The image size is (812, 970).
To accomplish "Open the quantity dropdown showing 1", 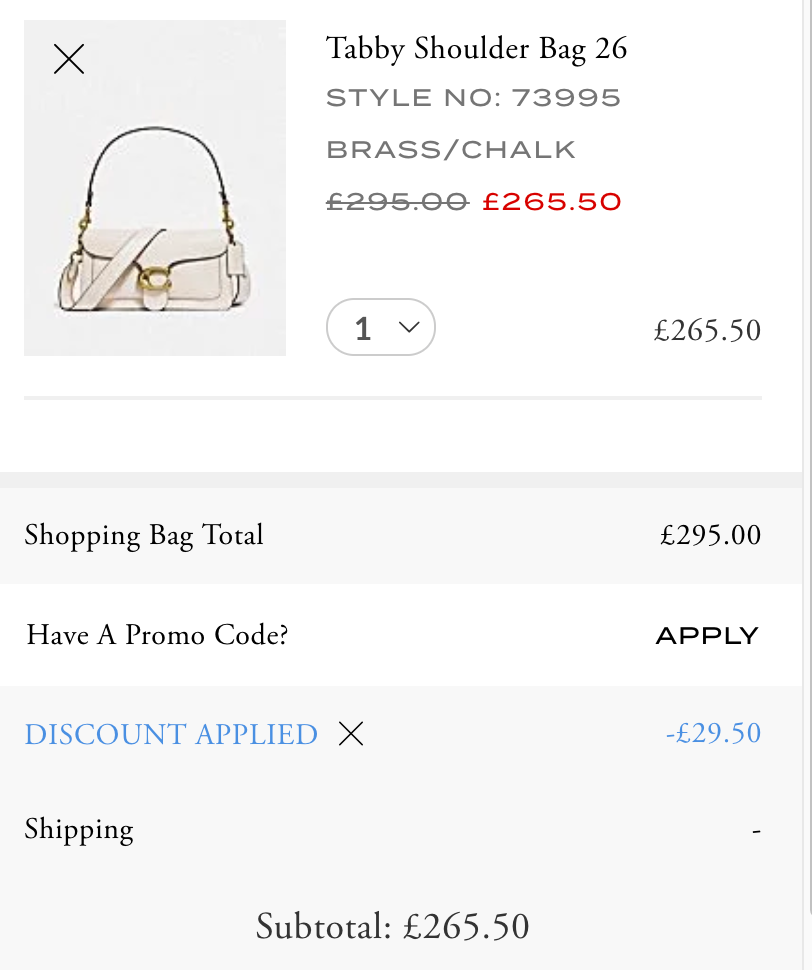I will 380,327.
